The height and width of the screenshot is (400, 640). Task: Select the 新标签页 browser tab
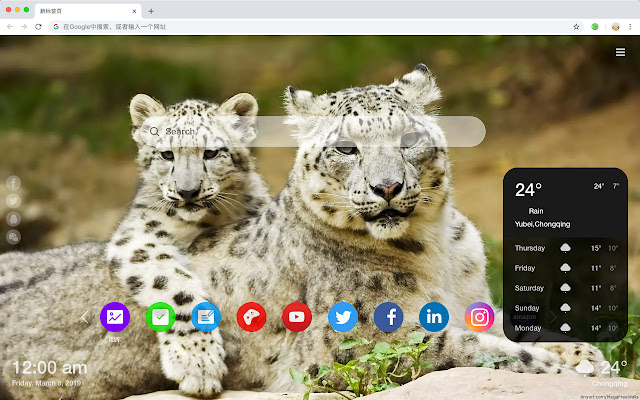[88, 11]
